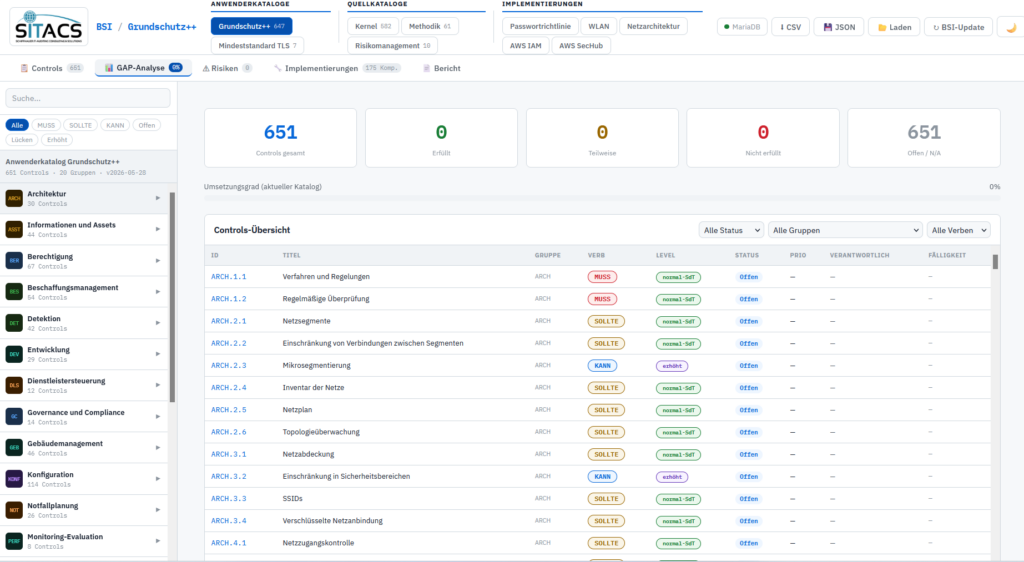
Task: Click the GEB icon beside Gebäudemanagement
Action: click(14, 447)
